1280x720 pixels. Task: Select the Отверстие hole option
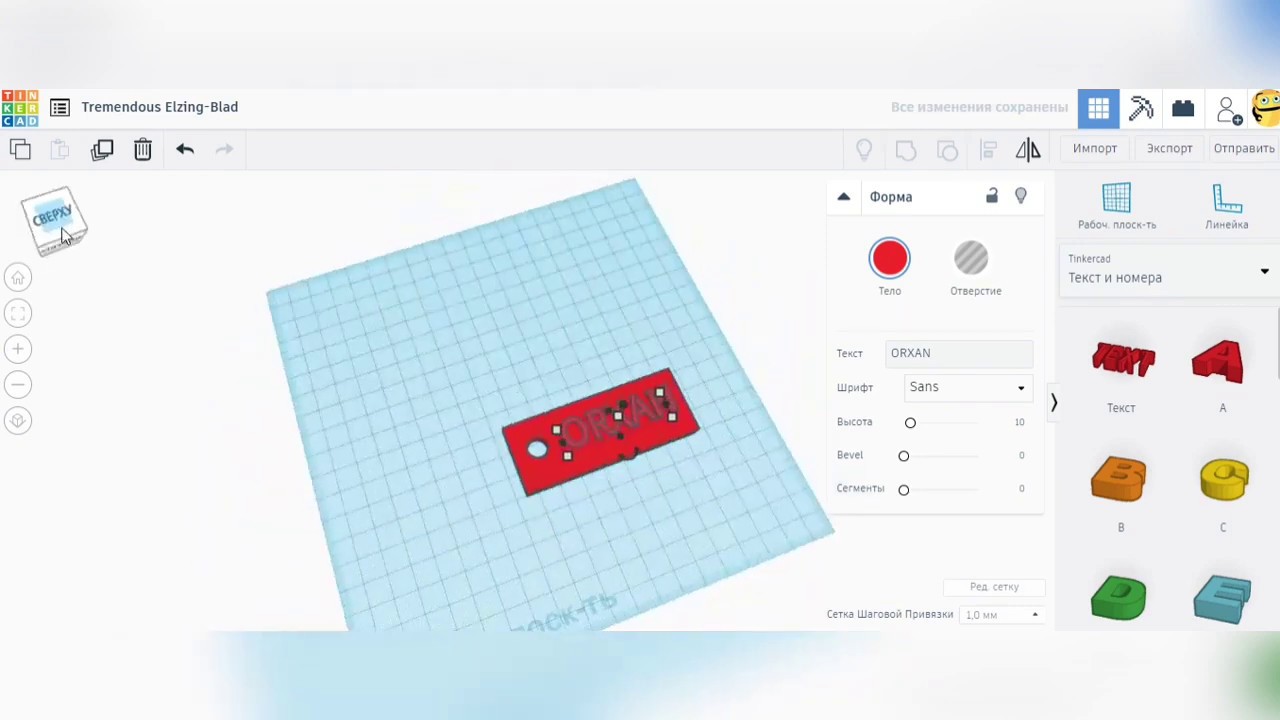coord(971,258)
